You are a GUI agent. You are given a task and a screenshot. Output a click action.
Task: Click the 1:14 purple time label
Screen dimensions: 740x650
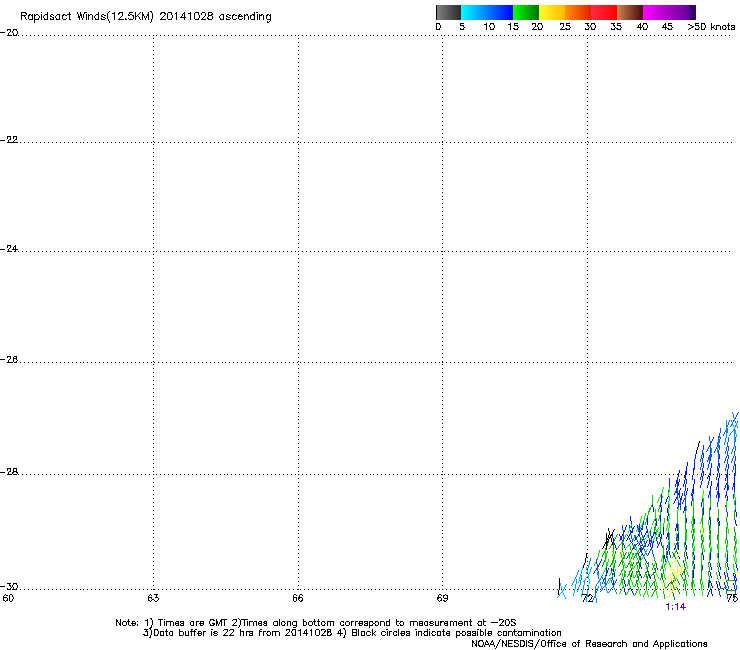(675, 607)
